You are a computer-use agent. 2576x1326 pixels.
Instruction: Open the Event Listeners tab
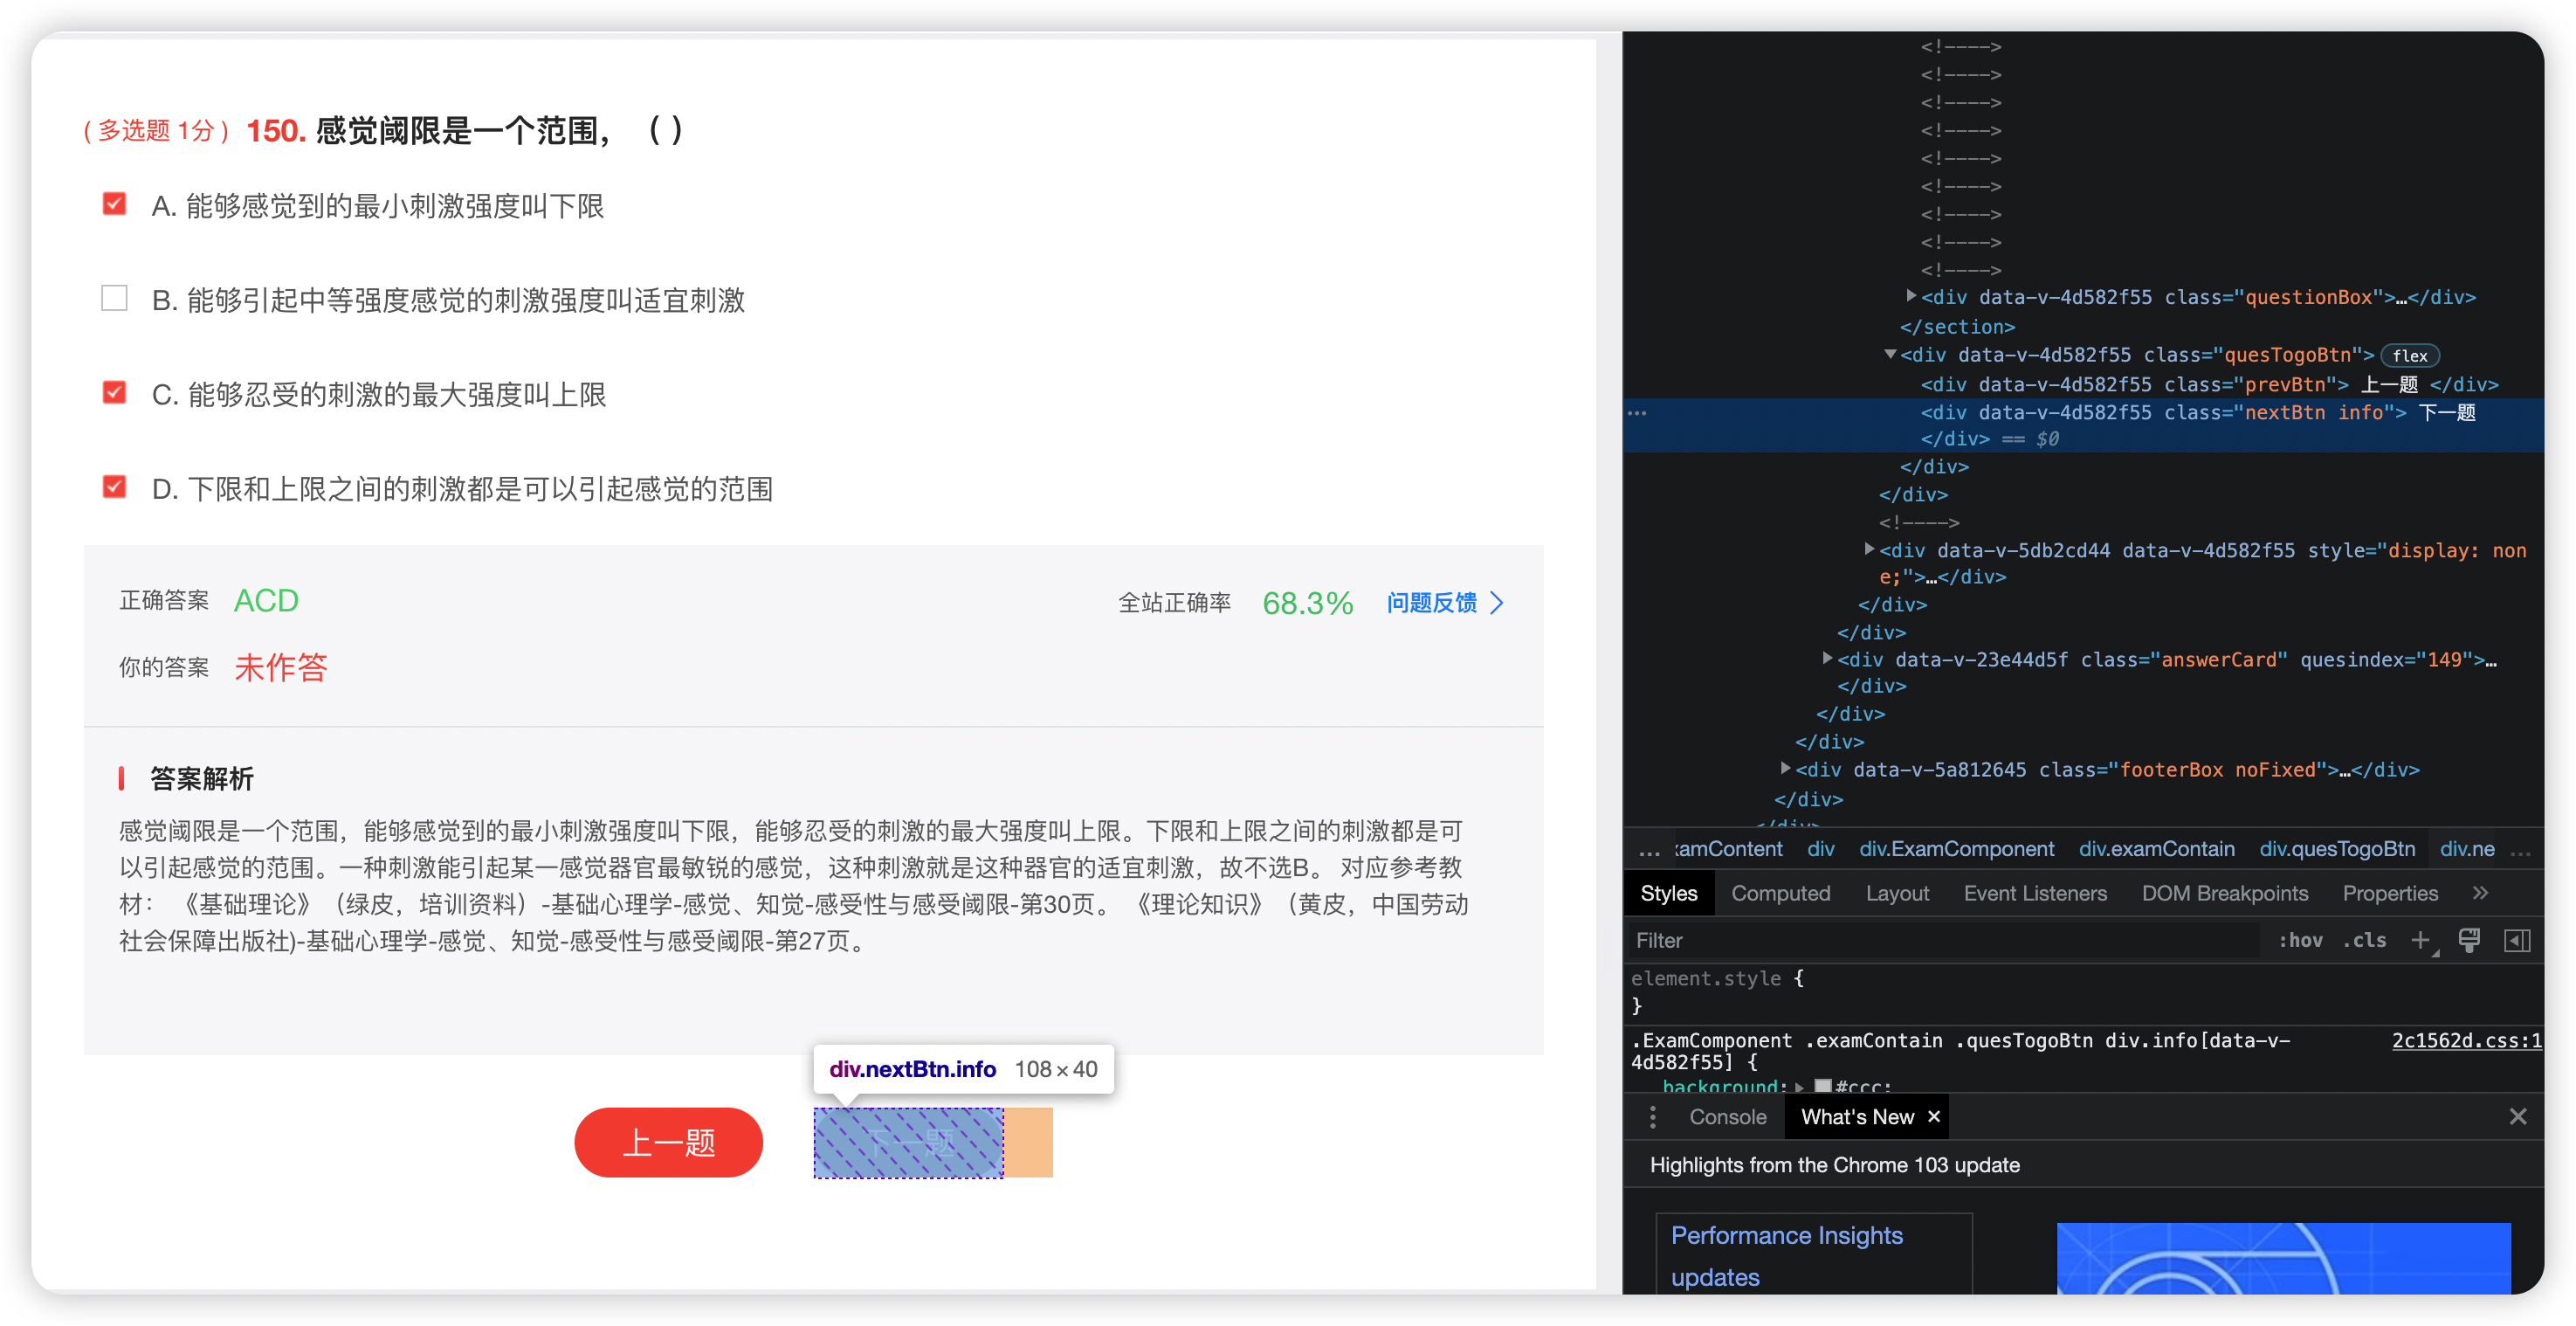[x=2034, y=893]
